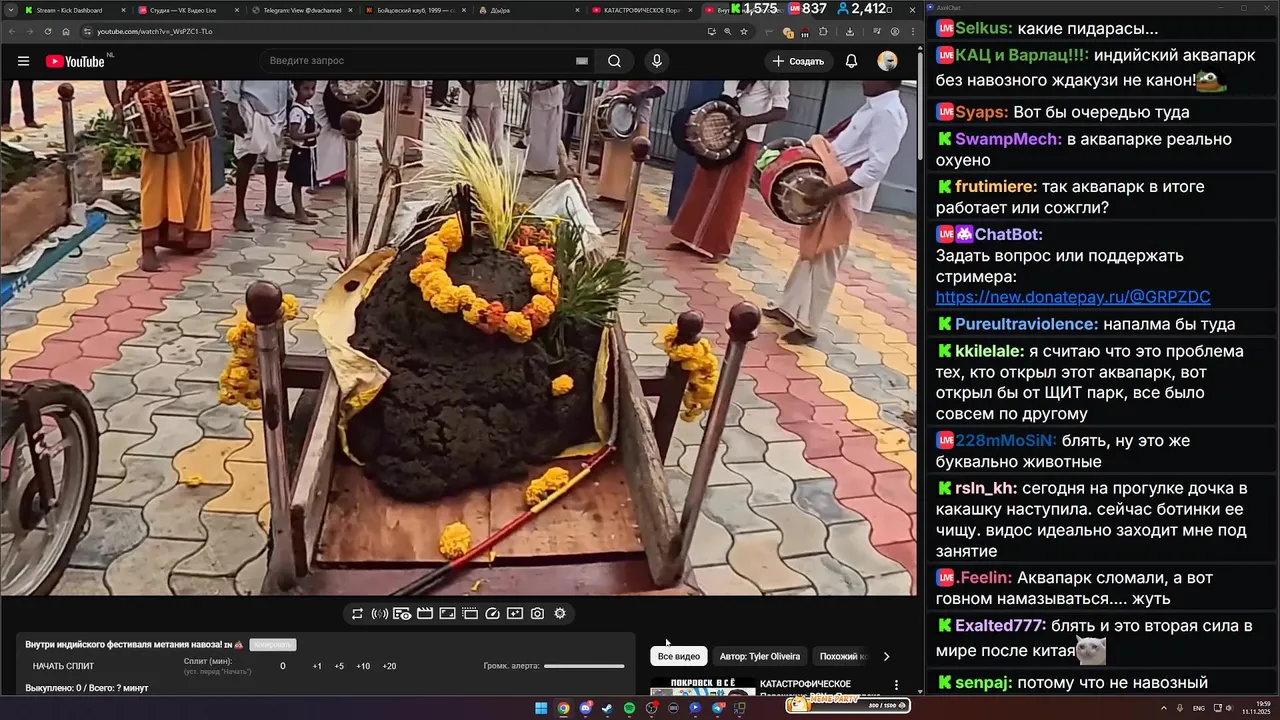Open the browser three-dot menu
This screenshot has width=1280, height=720.
click(913, 31)
